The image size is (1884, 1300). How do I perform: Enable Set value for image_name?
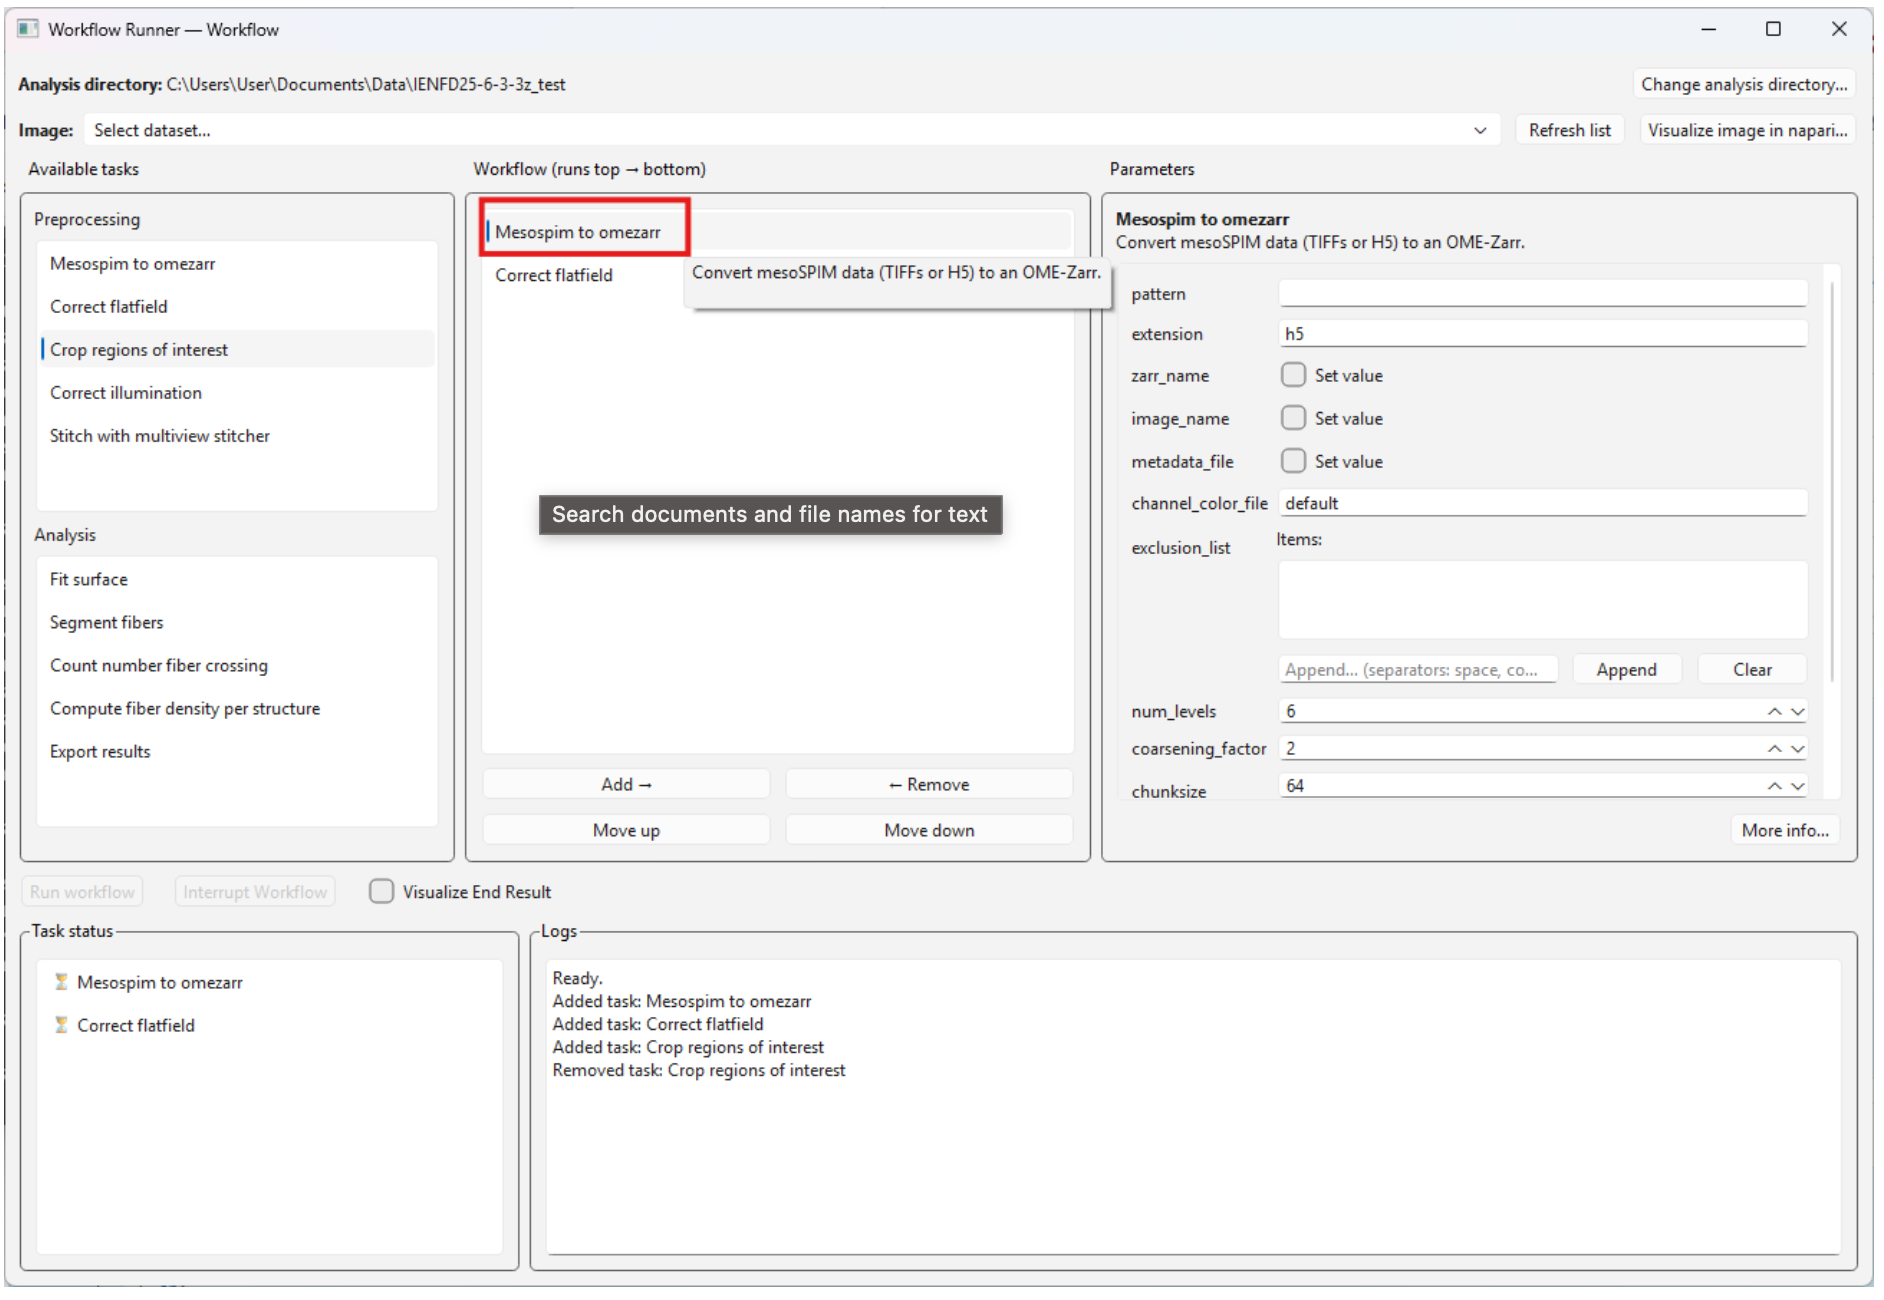coord(1294,418)
